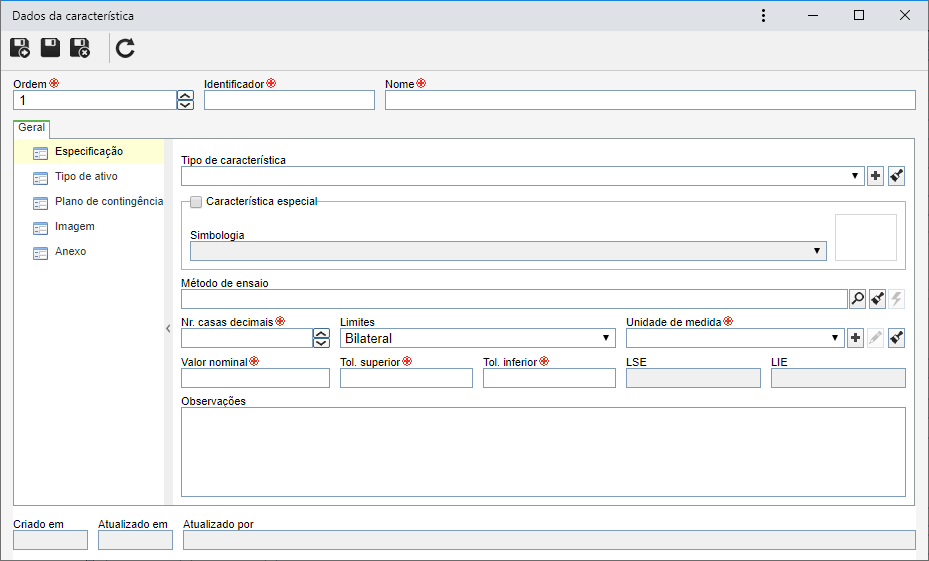This screenshot has height=561, width=929.
Task: Click the Nr. casas decimais spinner arrows
Action: pos(321,338)
